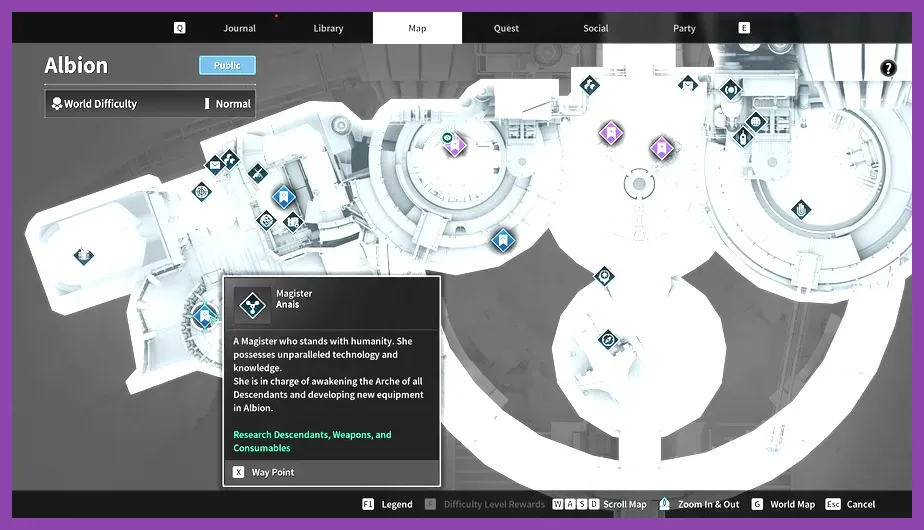The image size is (924, 530).
Task: Click the gear pin marker at the plaza's south exit
Action: (604, 275)
